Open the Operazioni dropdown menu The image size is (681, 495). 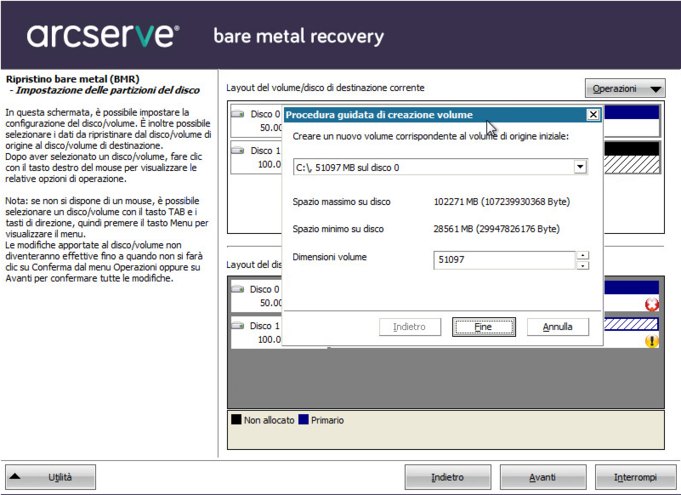pyautogui.click(x=625, y=89)
